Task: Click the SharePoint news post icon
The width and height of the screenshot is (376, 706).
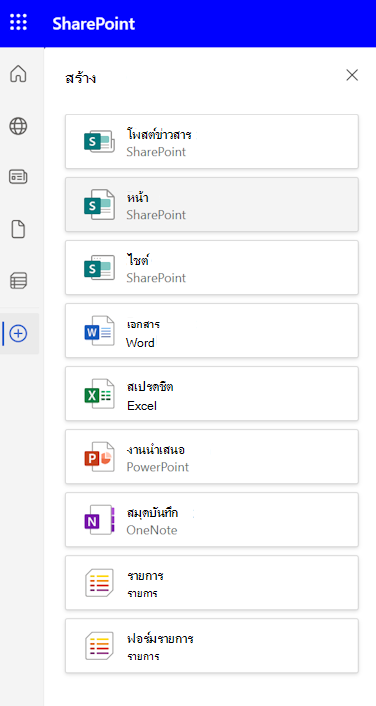Action: click(99, 141)
